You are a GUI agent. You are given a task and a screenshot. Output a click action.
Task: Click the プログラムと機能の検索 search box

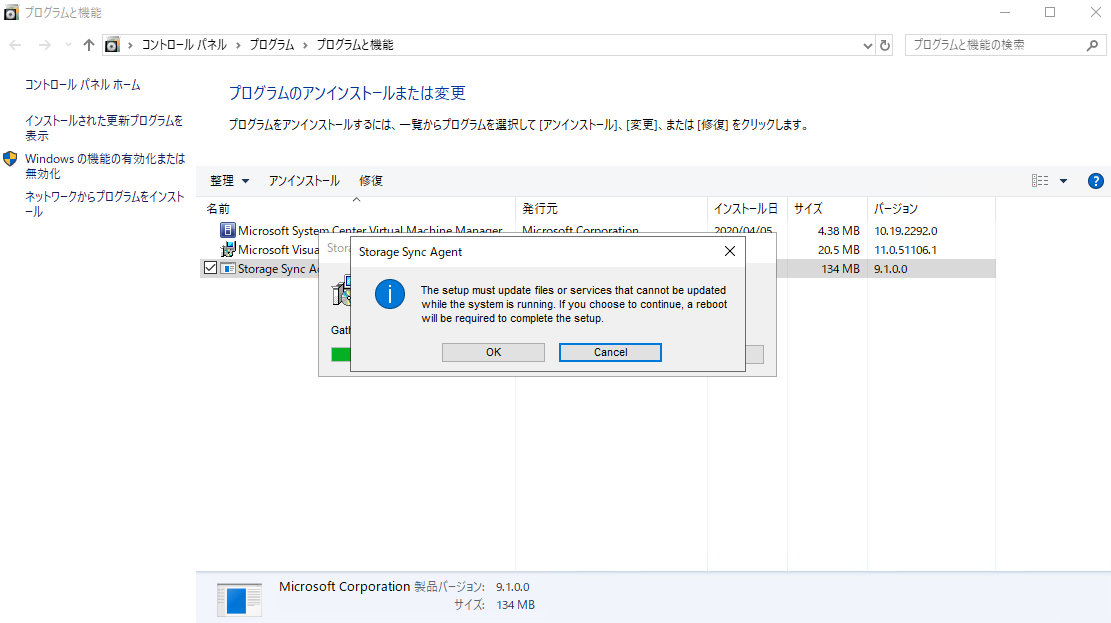[x=996, y=45]
